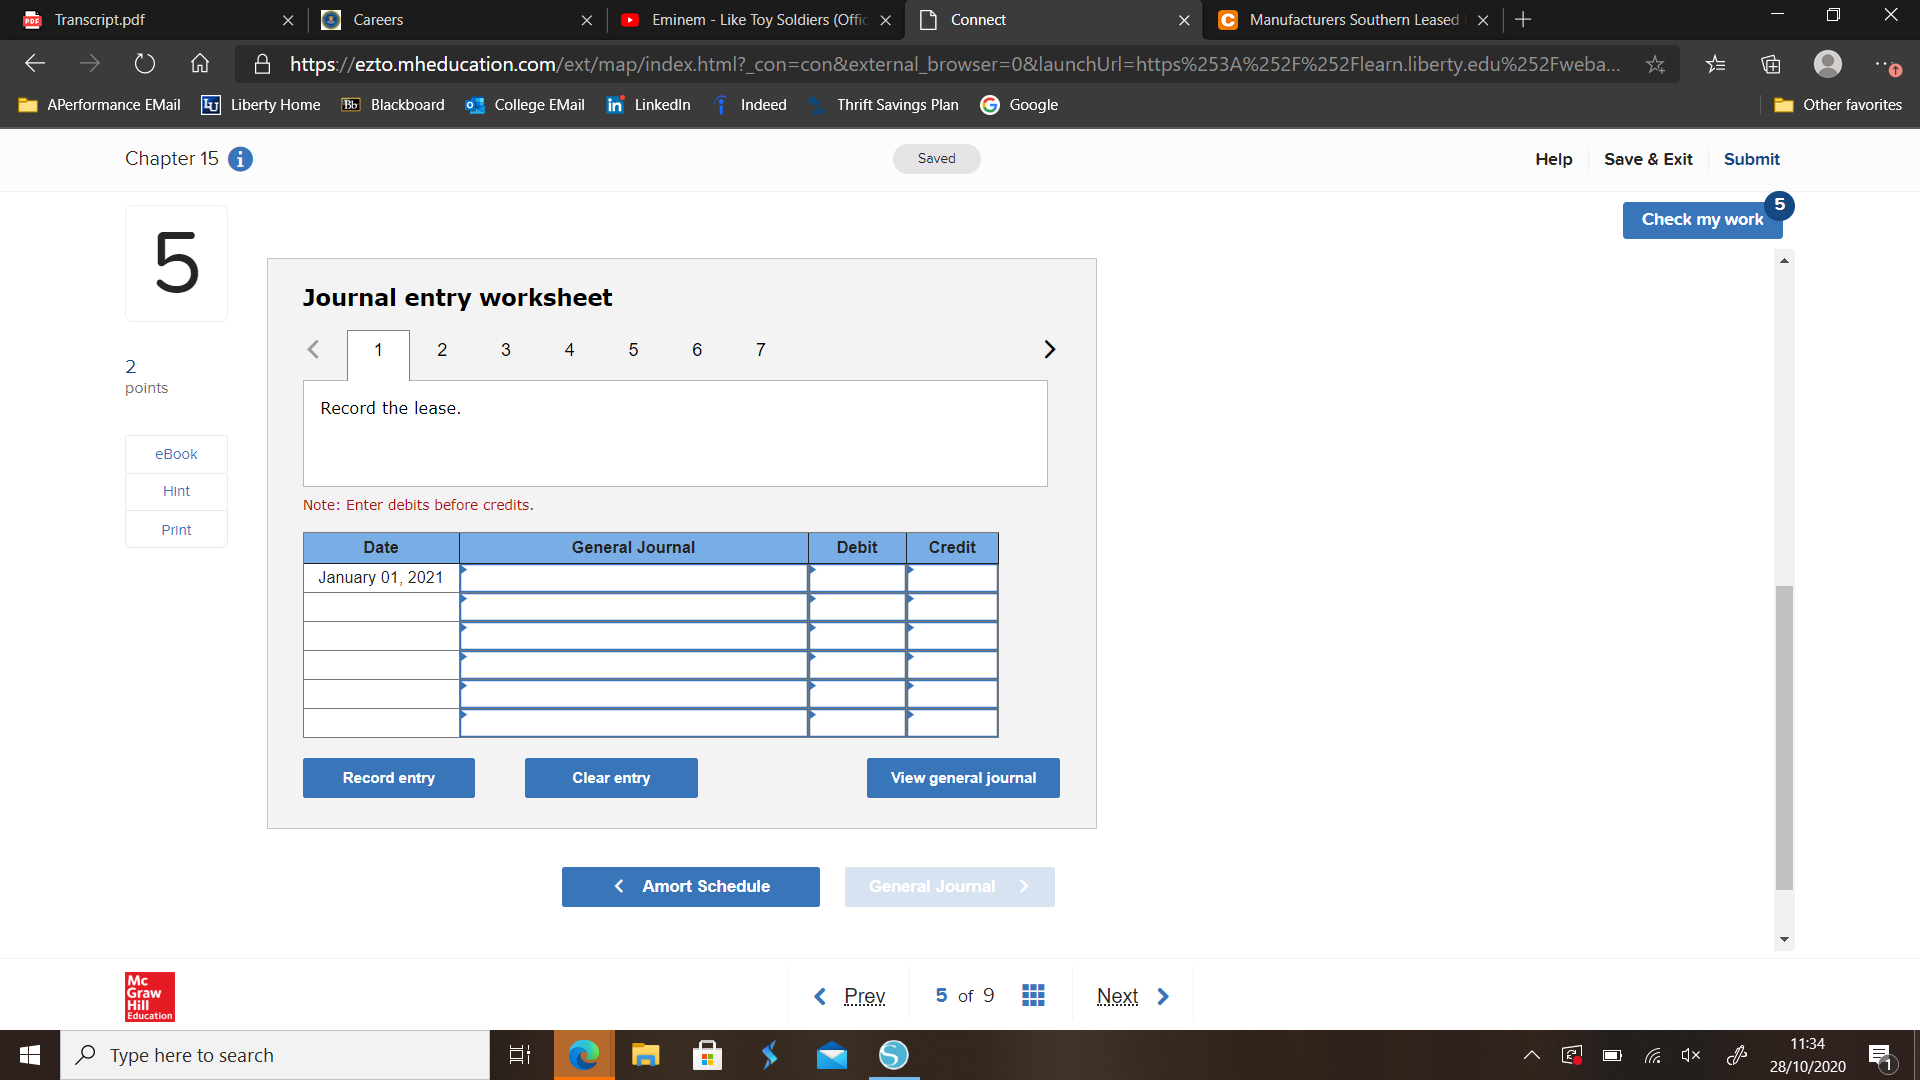Open the Next question link

[x=1117, y=995]
